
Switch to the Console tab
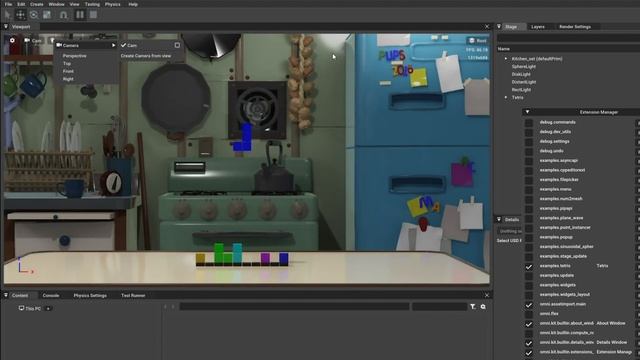click(x=51, y=296)
